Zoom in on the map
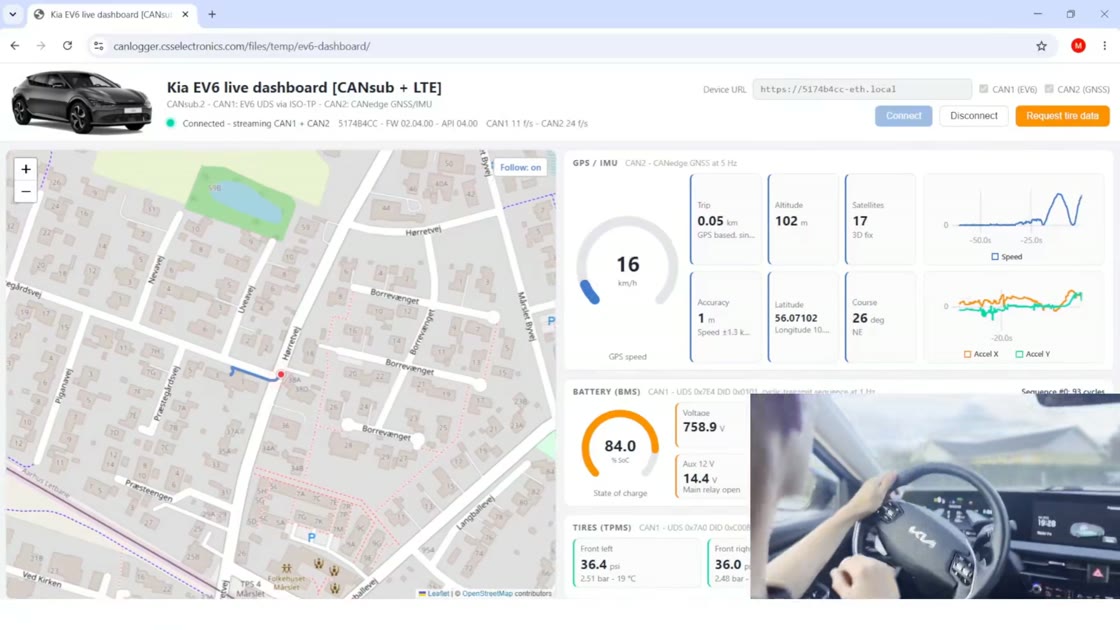Viewport: 1120px width, 630px height. click(x=26, y=169)
